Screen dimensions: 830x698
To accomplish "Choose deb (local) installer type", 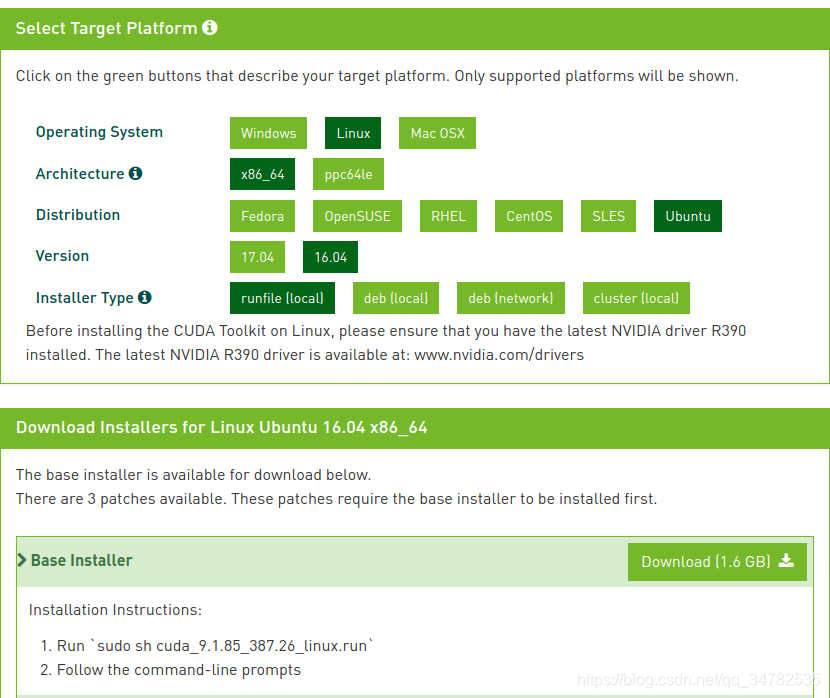I will point(396,298).
